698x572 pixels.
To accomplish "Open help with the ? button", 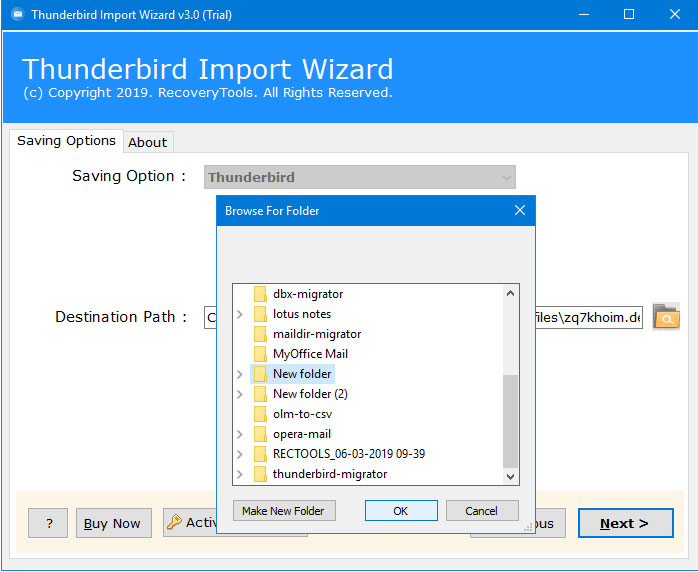I will [48, 523].
